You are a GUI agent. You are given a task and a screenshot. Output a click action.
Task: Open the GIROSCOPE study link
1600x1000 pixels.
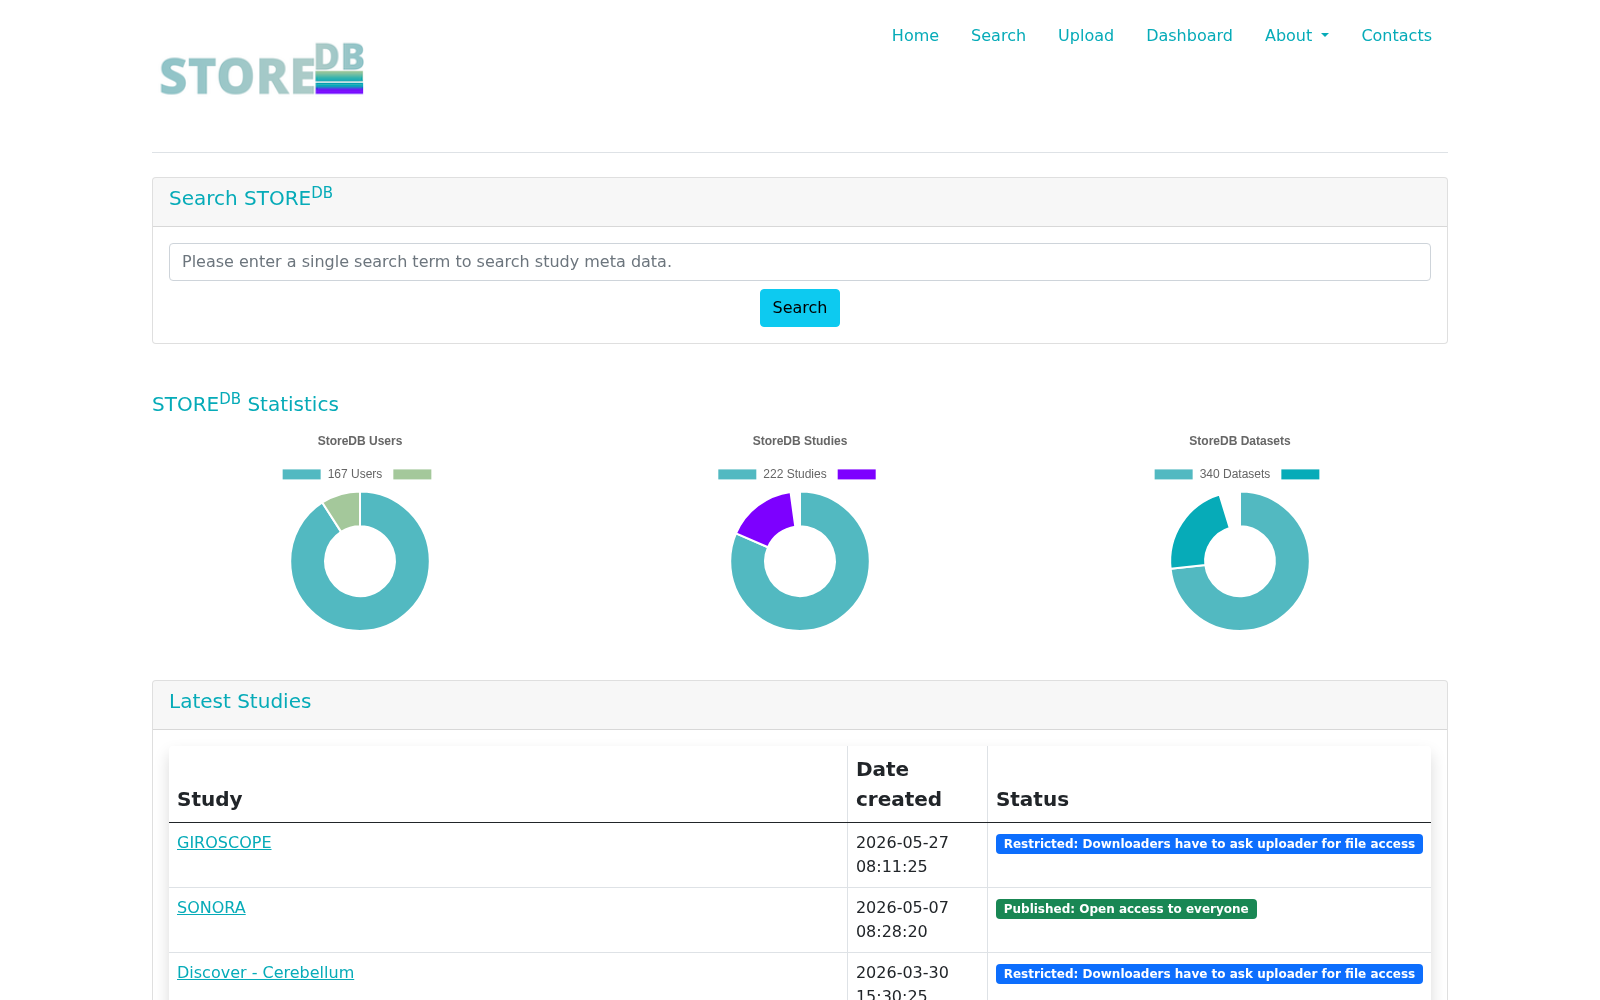coord(224,843)
